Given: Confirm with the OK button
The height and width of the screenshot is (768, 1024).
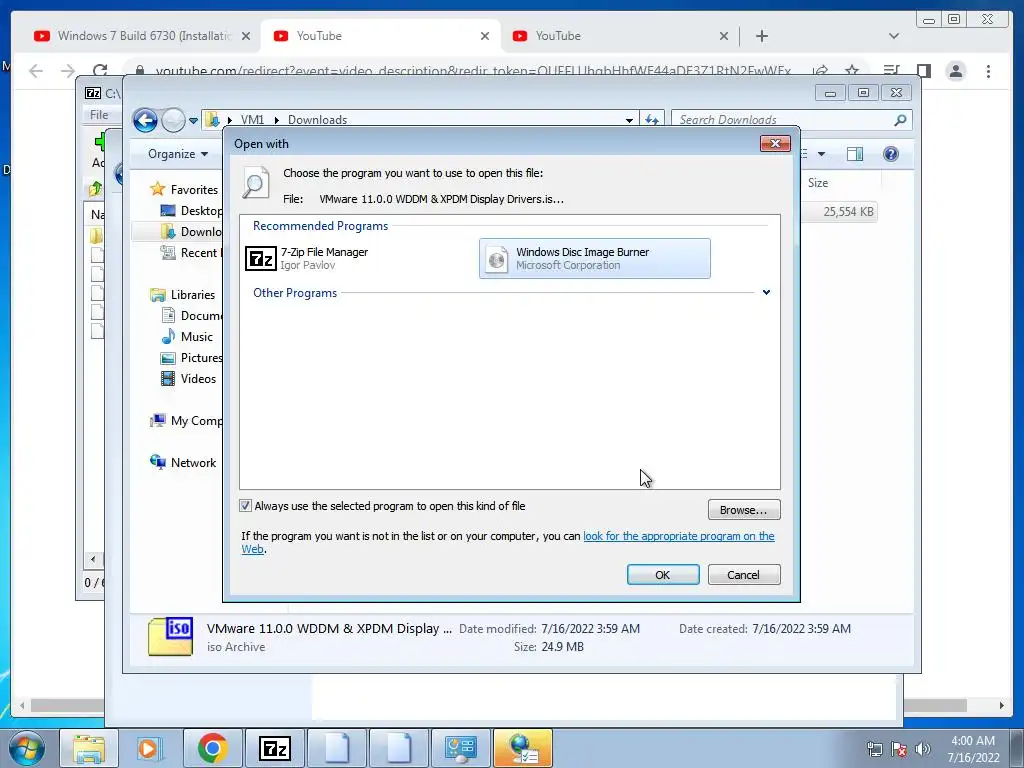Looking at the screenshot, I should (663, 575).
